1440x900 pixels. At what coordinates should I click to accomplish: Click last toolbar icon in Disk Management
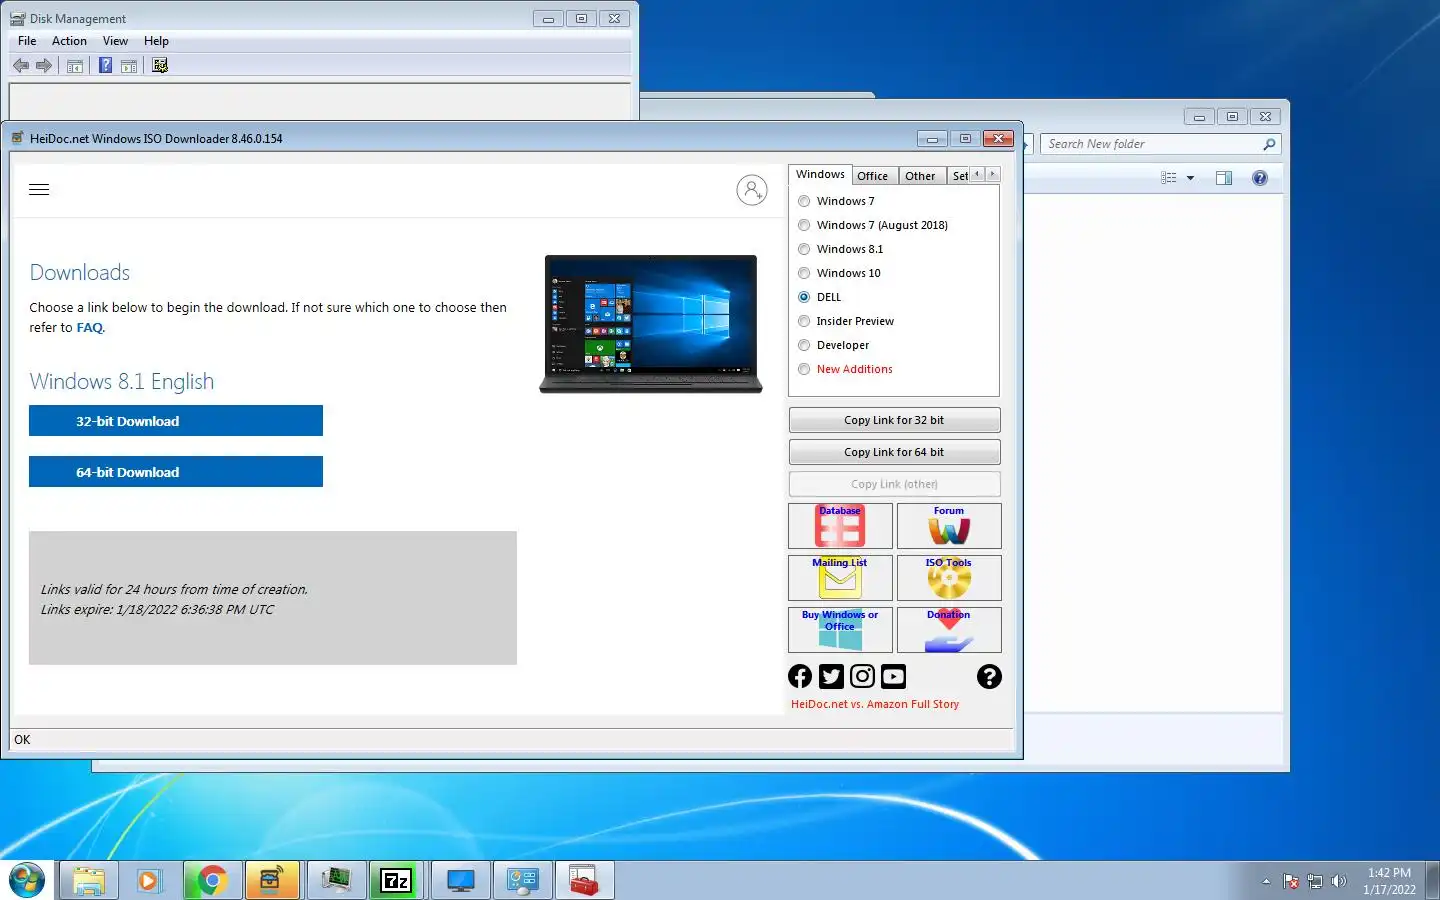point(160,66)
